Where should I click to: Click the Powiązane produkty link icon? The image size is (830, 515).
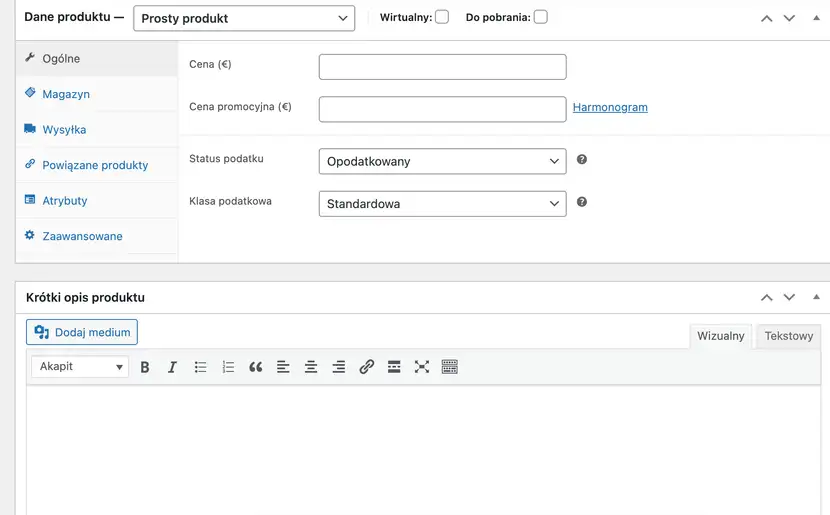[x=30, y=164]
